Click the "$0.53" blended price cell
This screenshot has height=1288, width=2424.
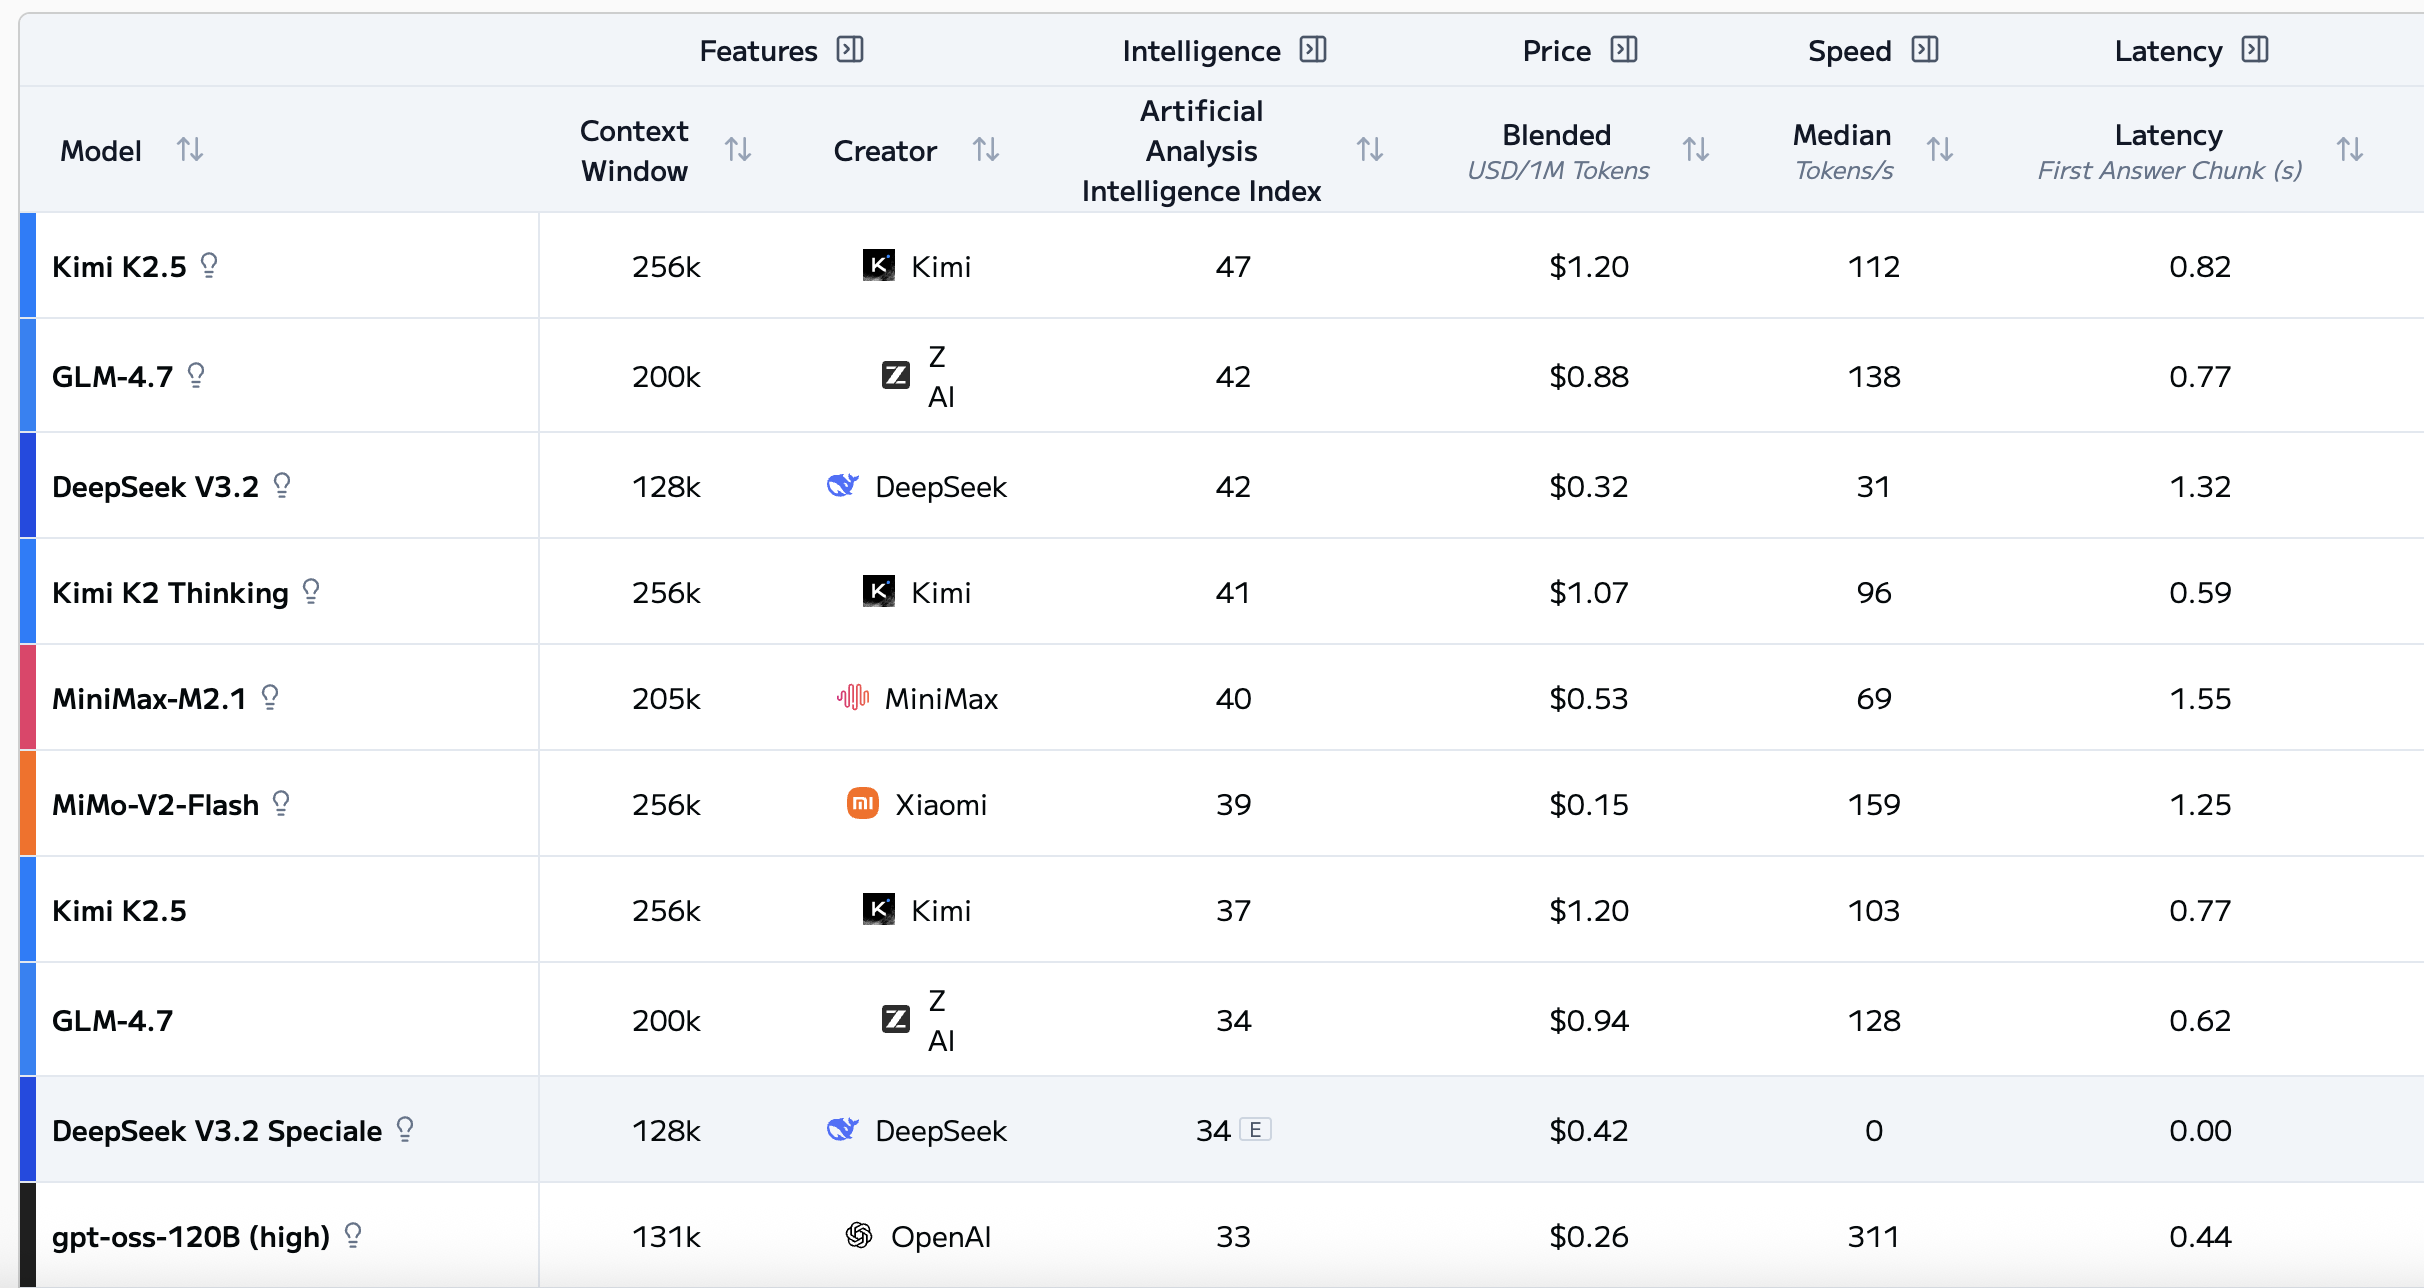[1589, 699]
